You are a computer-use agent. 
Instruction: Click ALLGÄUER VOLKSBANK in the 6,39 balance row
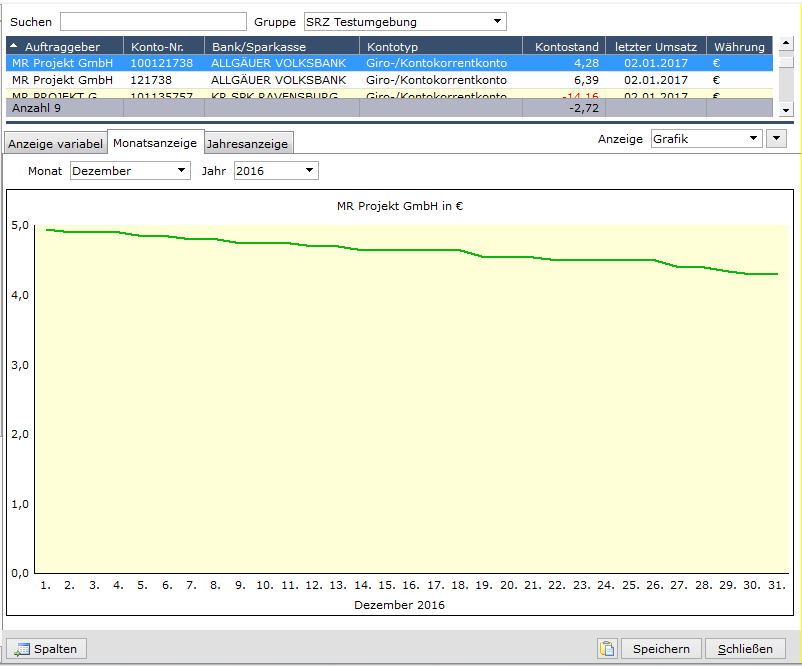point(279,80)
